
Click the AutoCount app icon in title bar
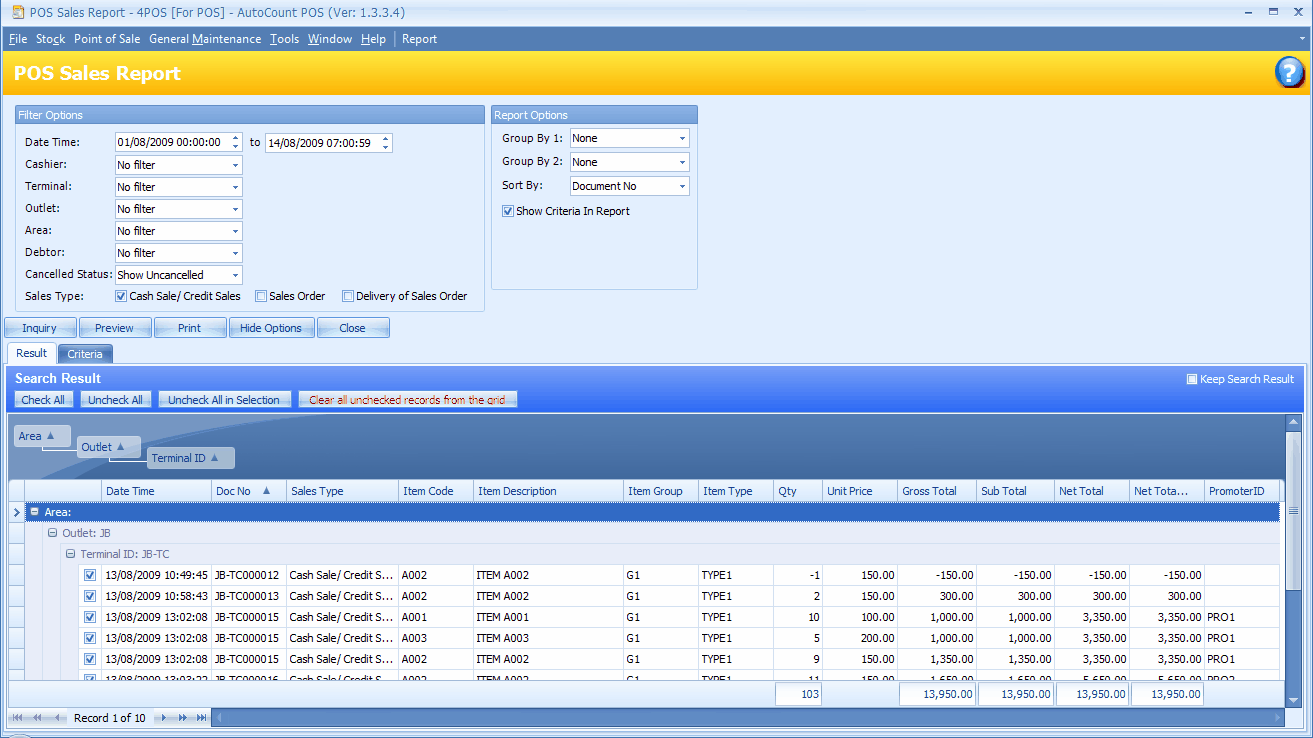click(17, 12)
